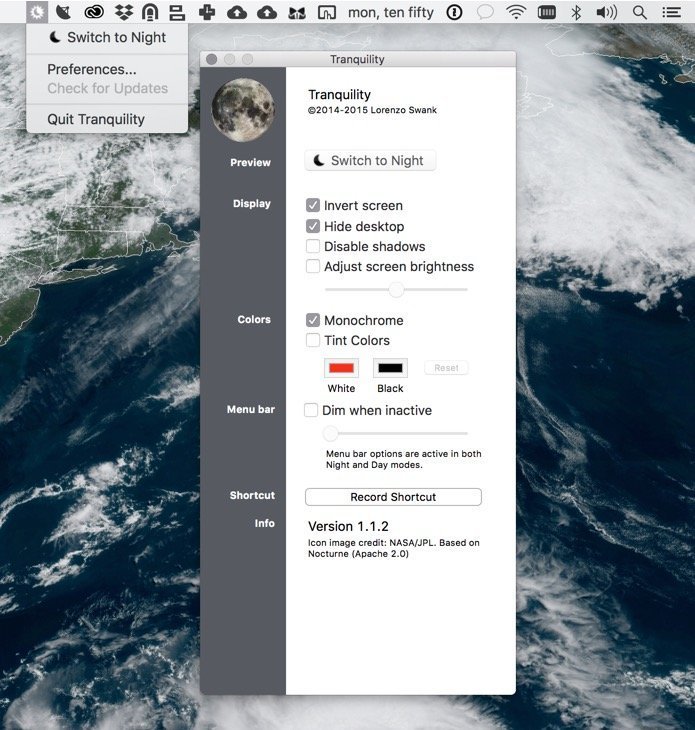Open Spotlight search magnifier

[x=640, y=13]
